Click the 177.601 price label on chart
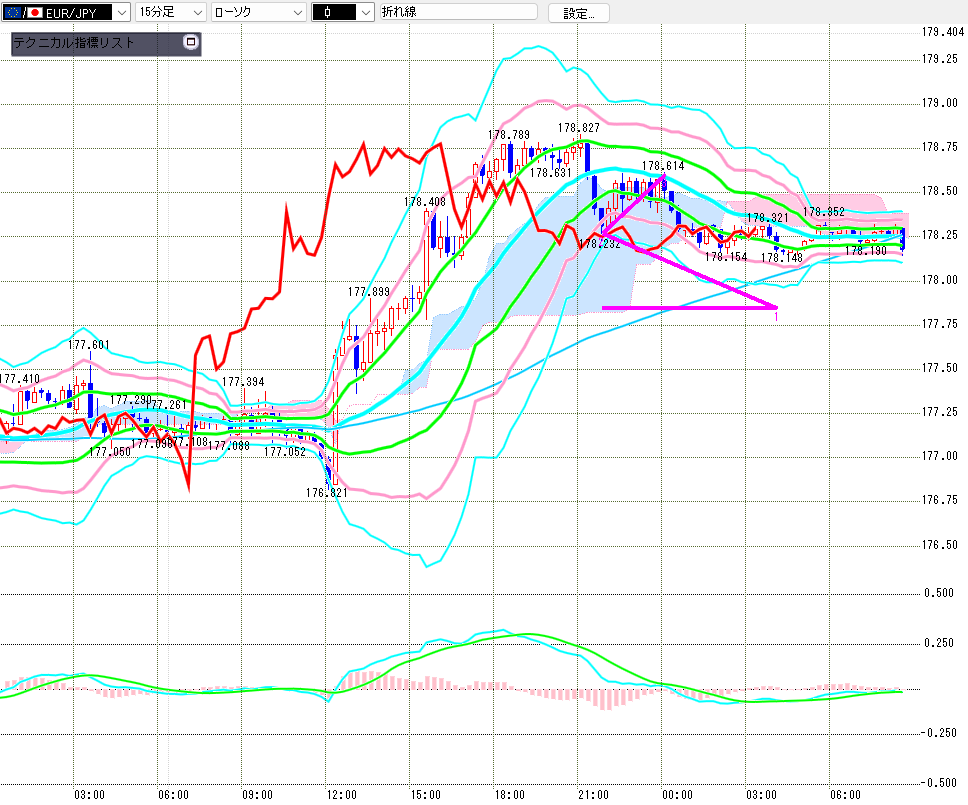The image size is (968, 805). pyautogui.click(x=88, y=345)
